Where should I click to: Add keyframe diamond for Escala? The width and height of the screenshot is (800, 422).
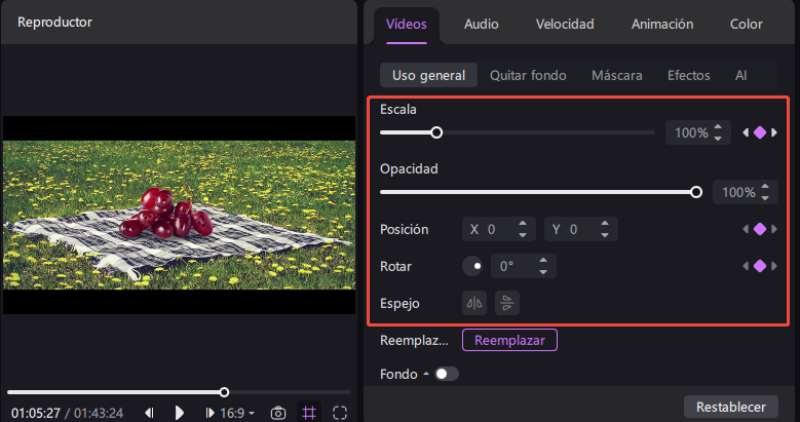click(759, 132)
